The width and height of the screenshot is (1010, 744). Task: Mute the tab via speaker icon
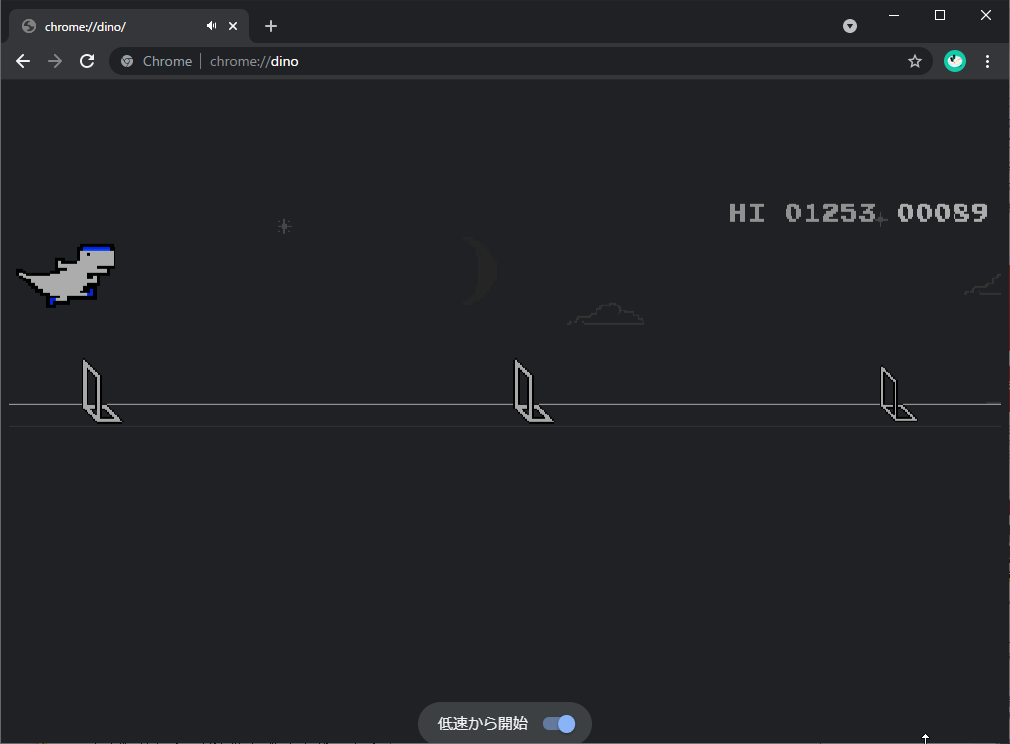click(211, 26)
